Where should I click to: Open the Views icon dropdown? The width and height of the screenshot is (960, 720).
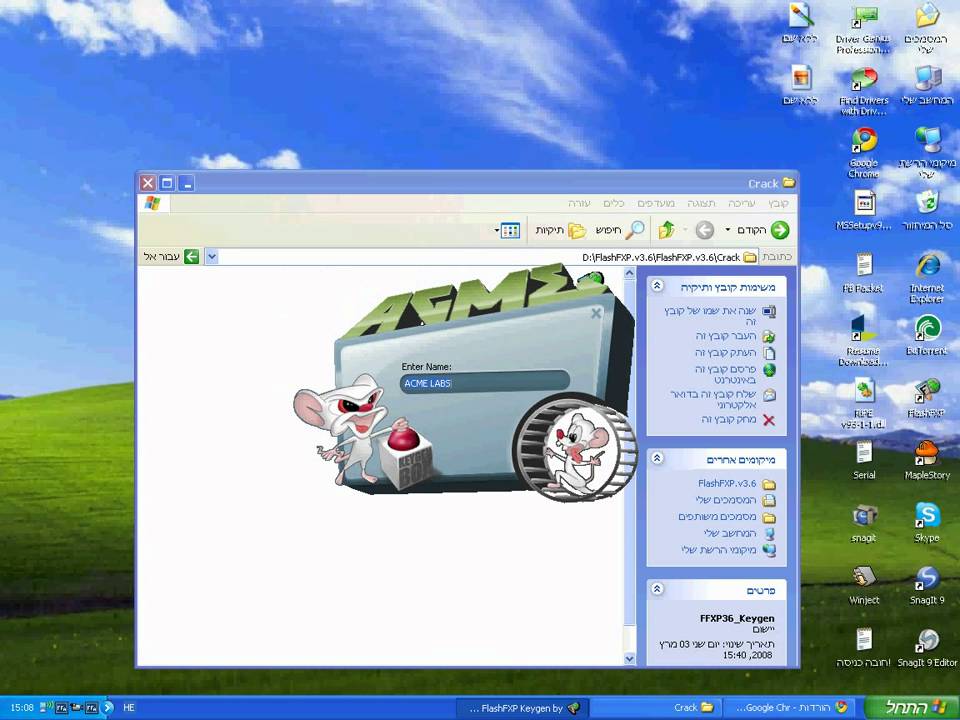point(507,230)
